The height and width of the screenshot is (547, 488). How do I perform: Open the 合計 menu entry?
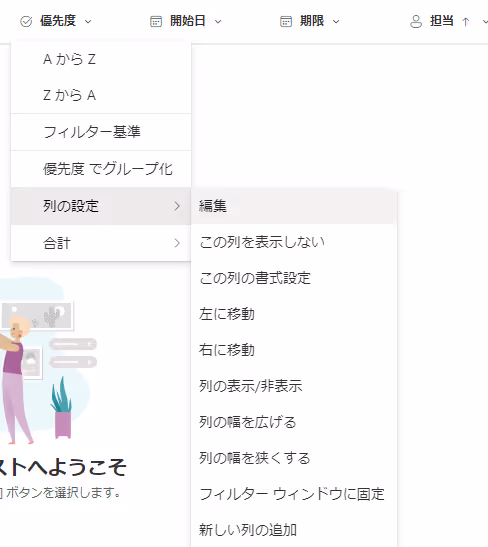pyautogui.click(x=101, y=243)
